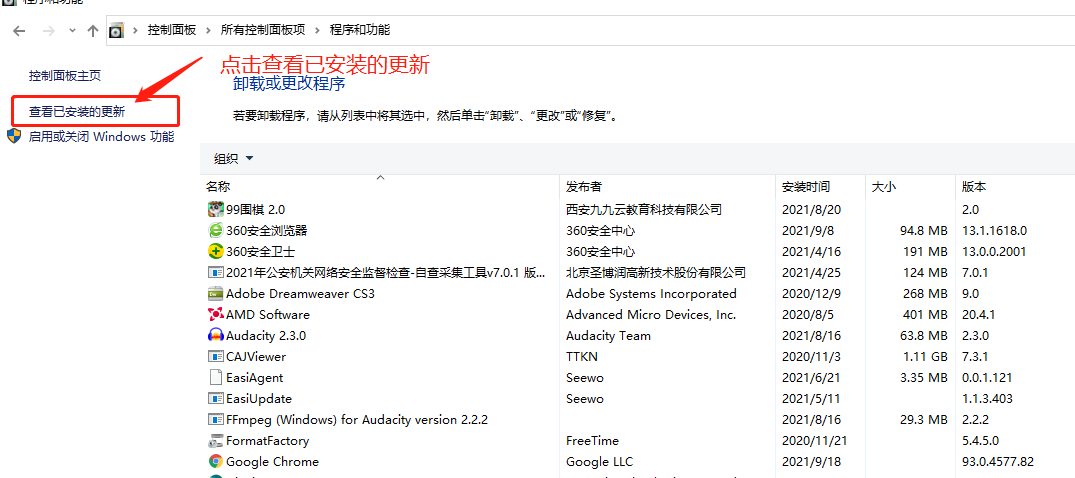
Task: Click the Audacity 2.3.0 headphone icon
Action: (x=216, y=335)
